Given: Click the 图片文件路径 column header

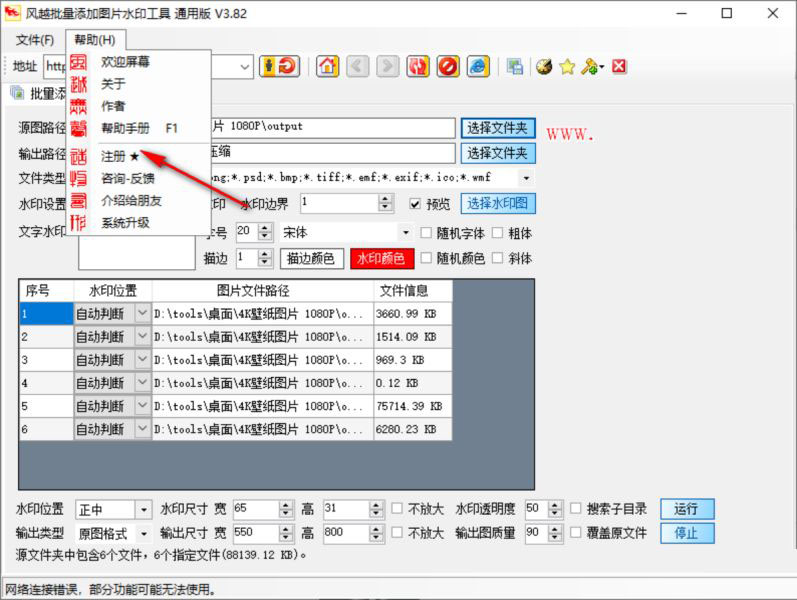Looking at the screenshot, I should point(263,291).
